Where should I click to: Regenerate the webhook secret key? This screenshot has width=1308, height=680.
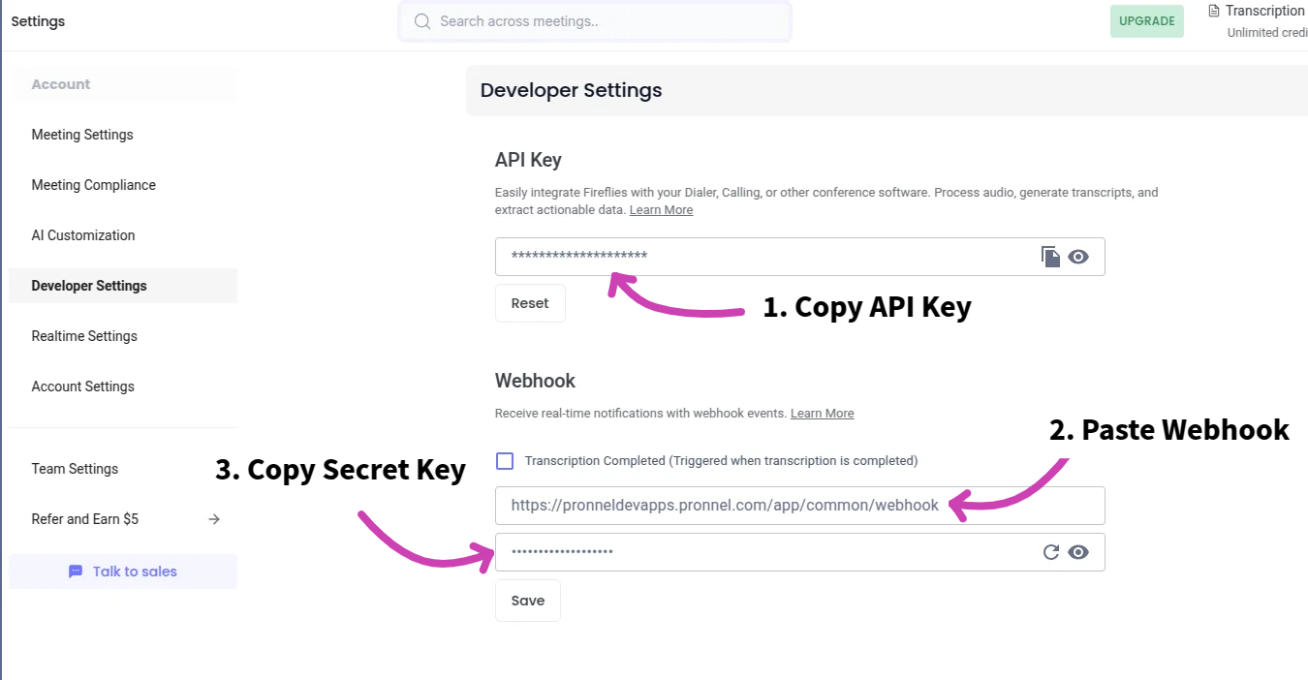[x=1050, y=551]
